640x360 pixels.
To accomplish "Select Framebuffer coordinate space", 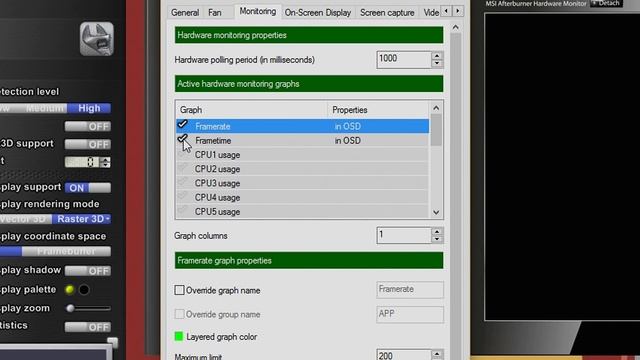I will click(x=66, y=251).
